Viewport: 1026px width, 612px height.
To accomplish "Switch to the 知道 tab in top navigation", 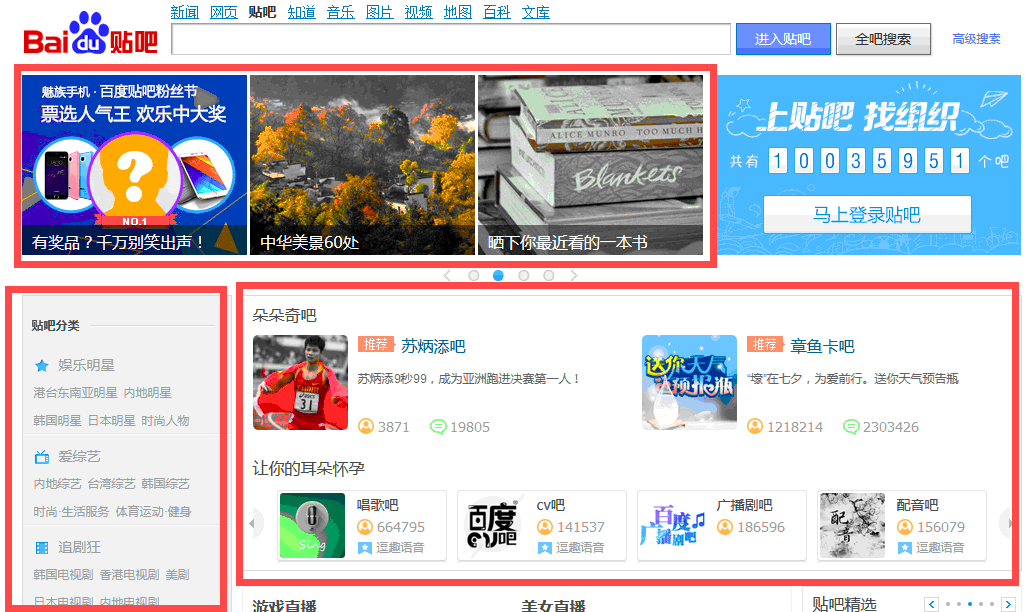I will [301, 12].
